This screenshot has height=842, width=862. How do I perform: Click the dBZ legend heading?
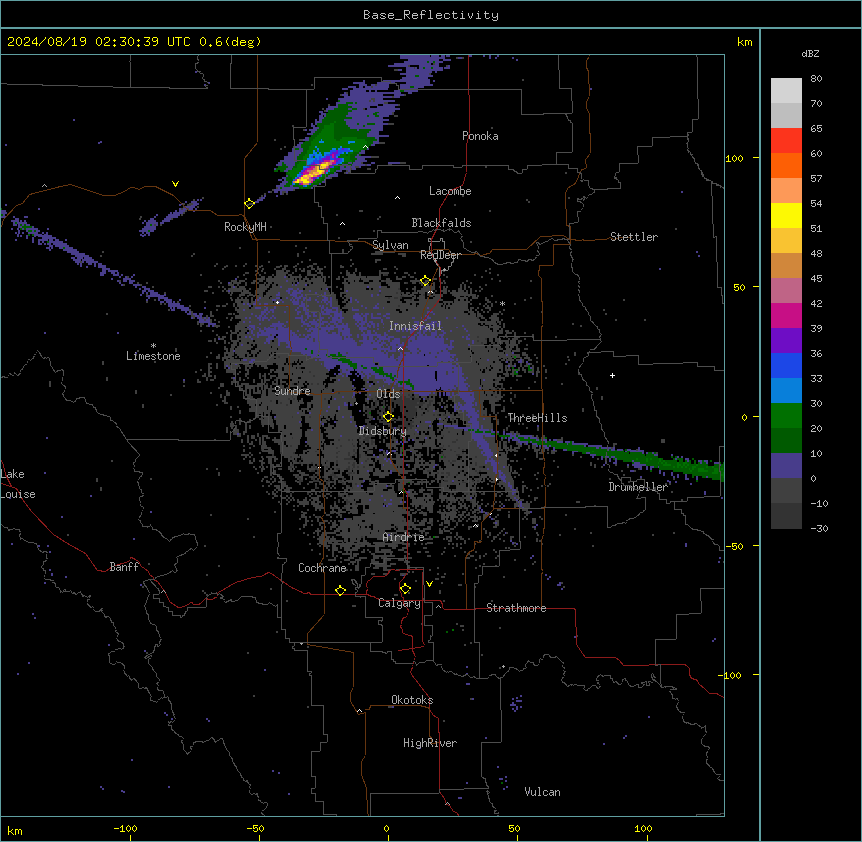click(x=810, y=54)
